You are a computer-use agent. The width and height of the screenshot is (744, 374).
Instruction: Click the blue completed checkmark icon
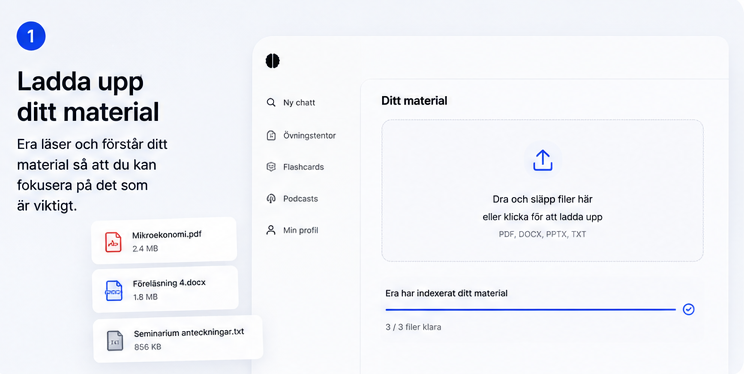pyautogui.click(x=688, y=309)
